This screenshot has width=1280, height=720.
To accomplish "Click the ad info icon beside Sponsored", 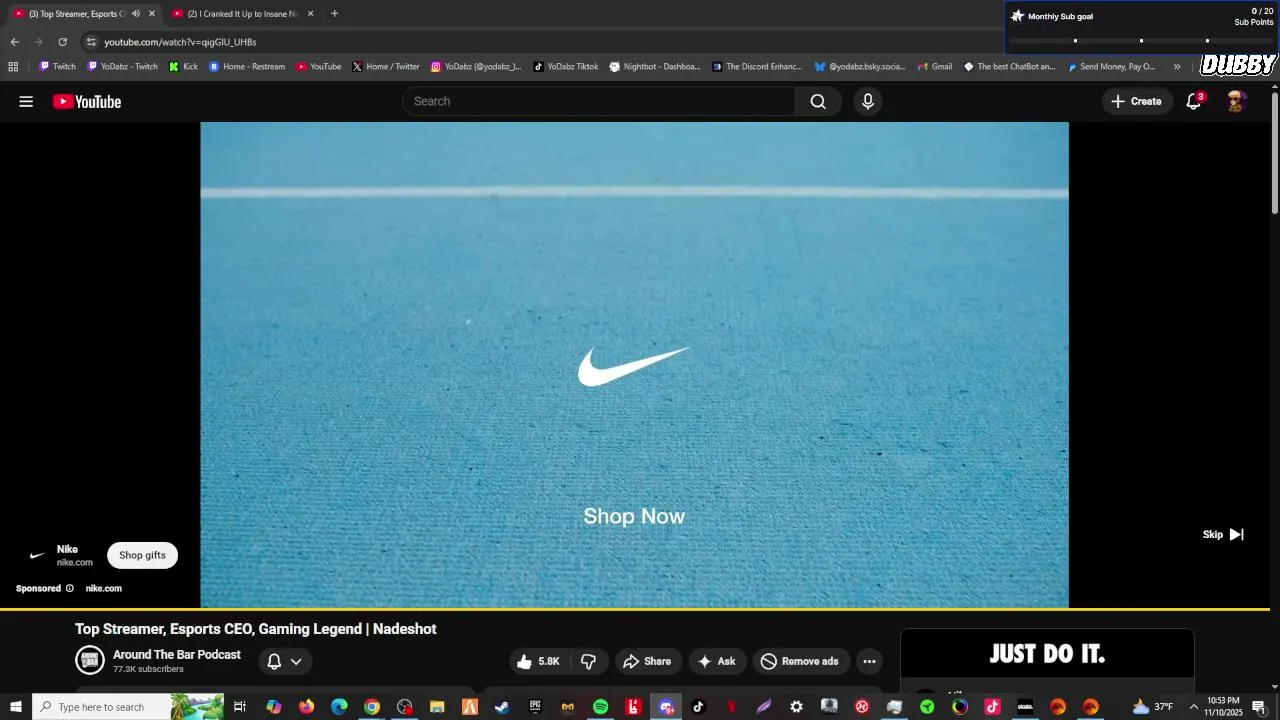I will (x=70, y=588).
